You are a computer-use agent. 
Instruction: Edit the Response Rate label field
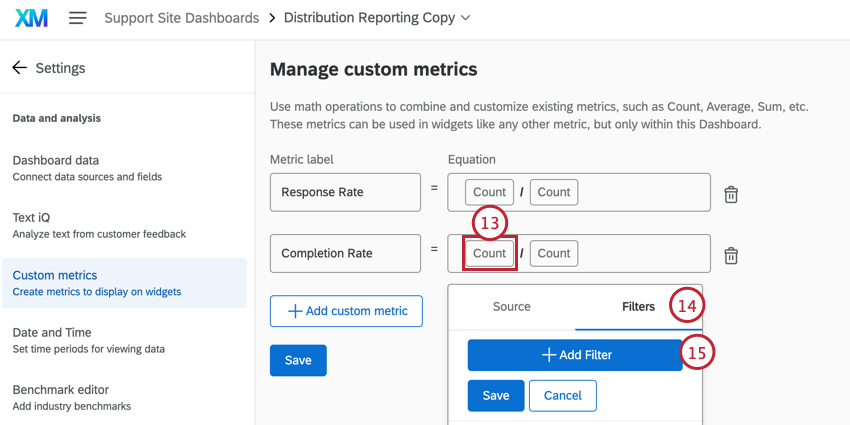pyautogui.click(x=345, y=192)
